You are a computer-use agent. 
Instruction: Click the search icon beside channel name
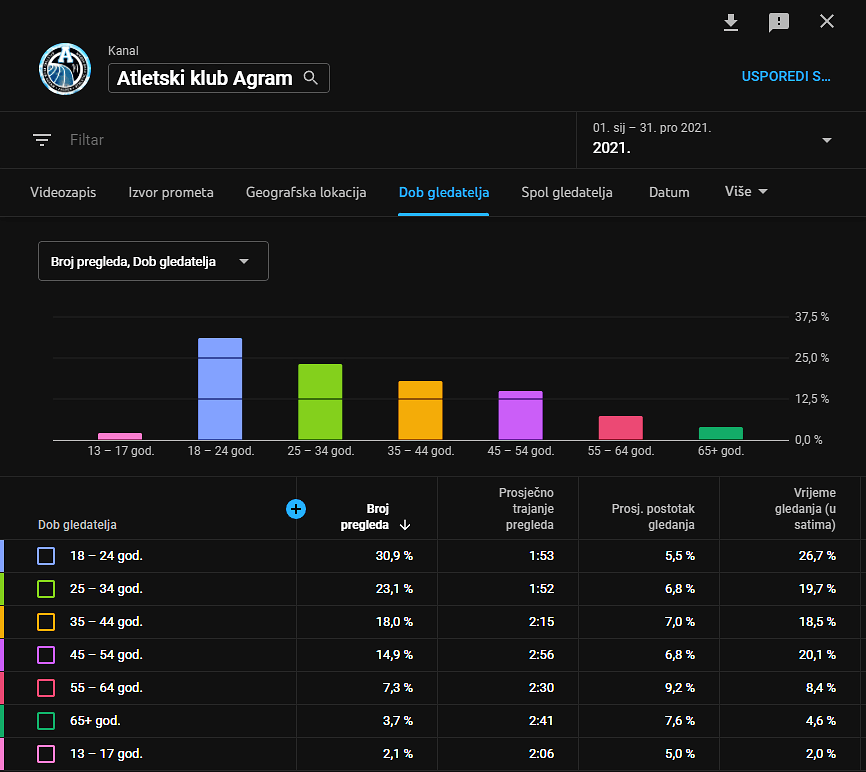tap(311, 78)
